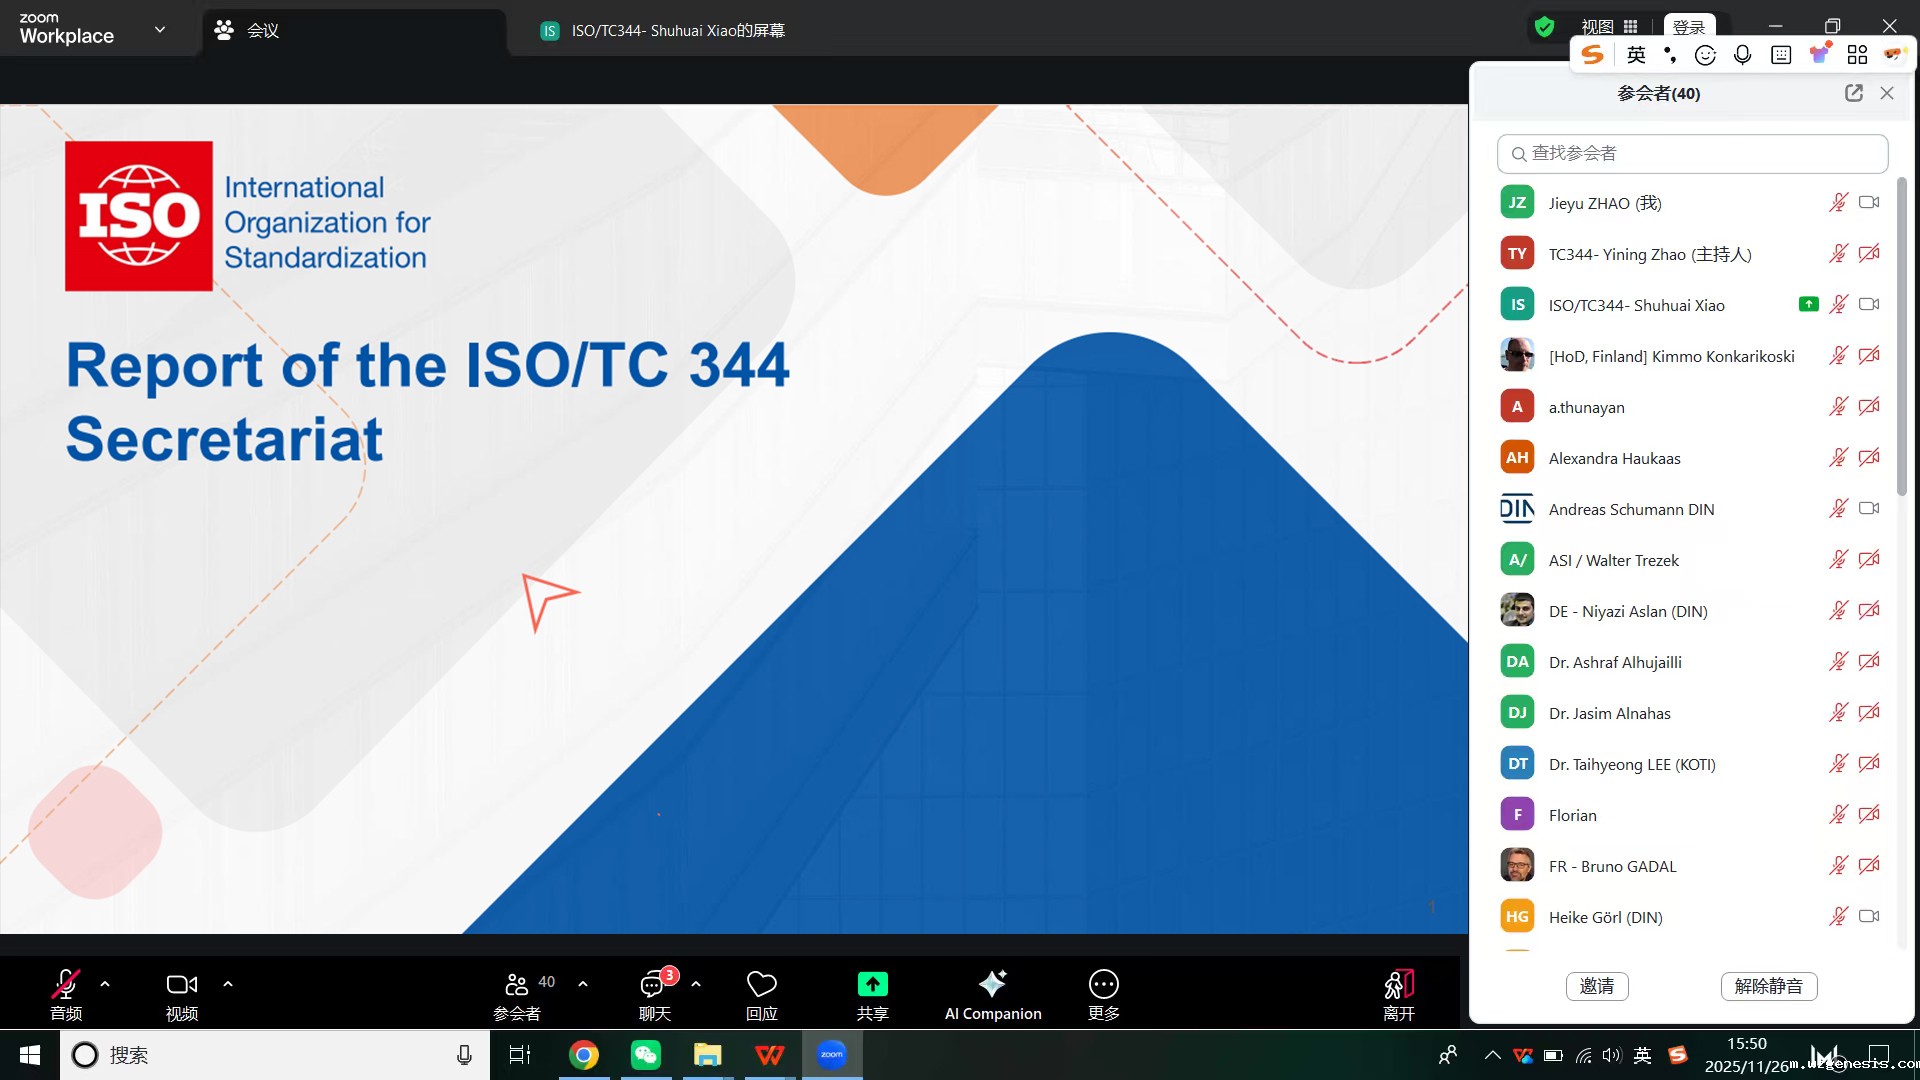Screen dimensions: 1920x1080
Task: Click the Leave meeting icon
Action: (1398, 984)
